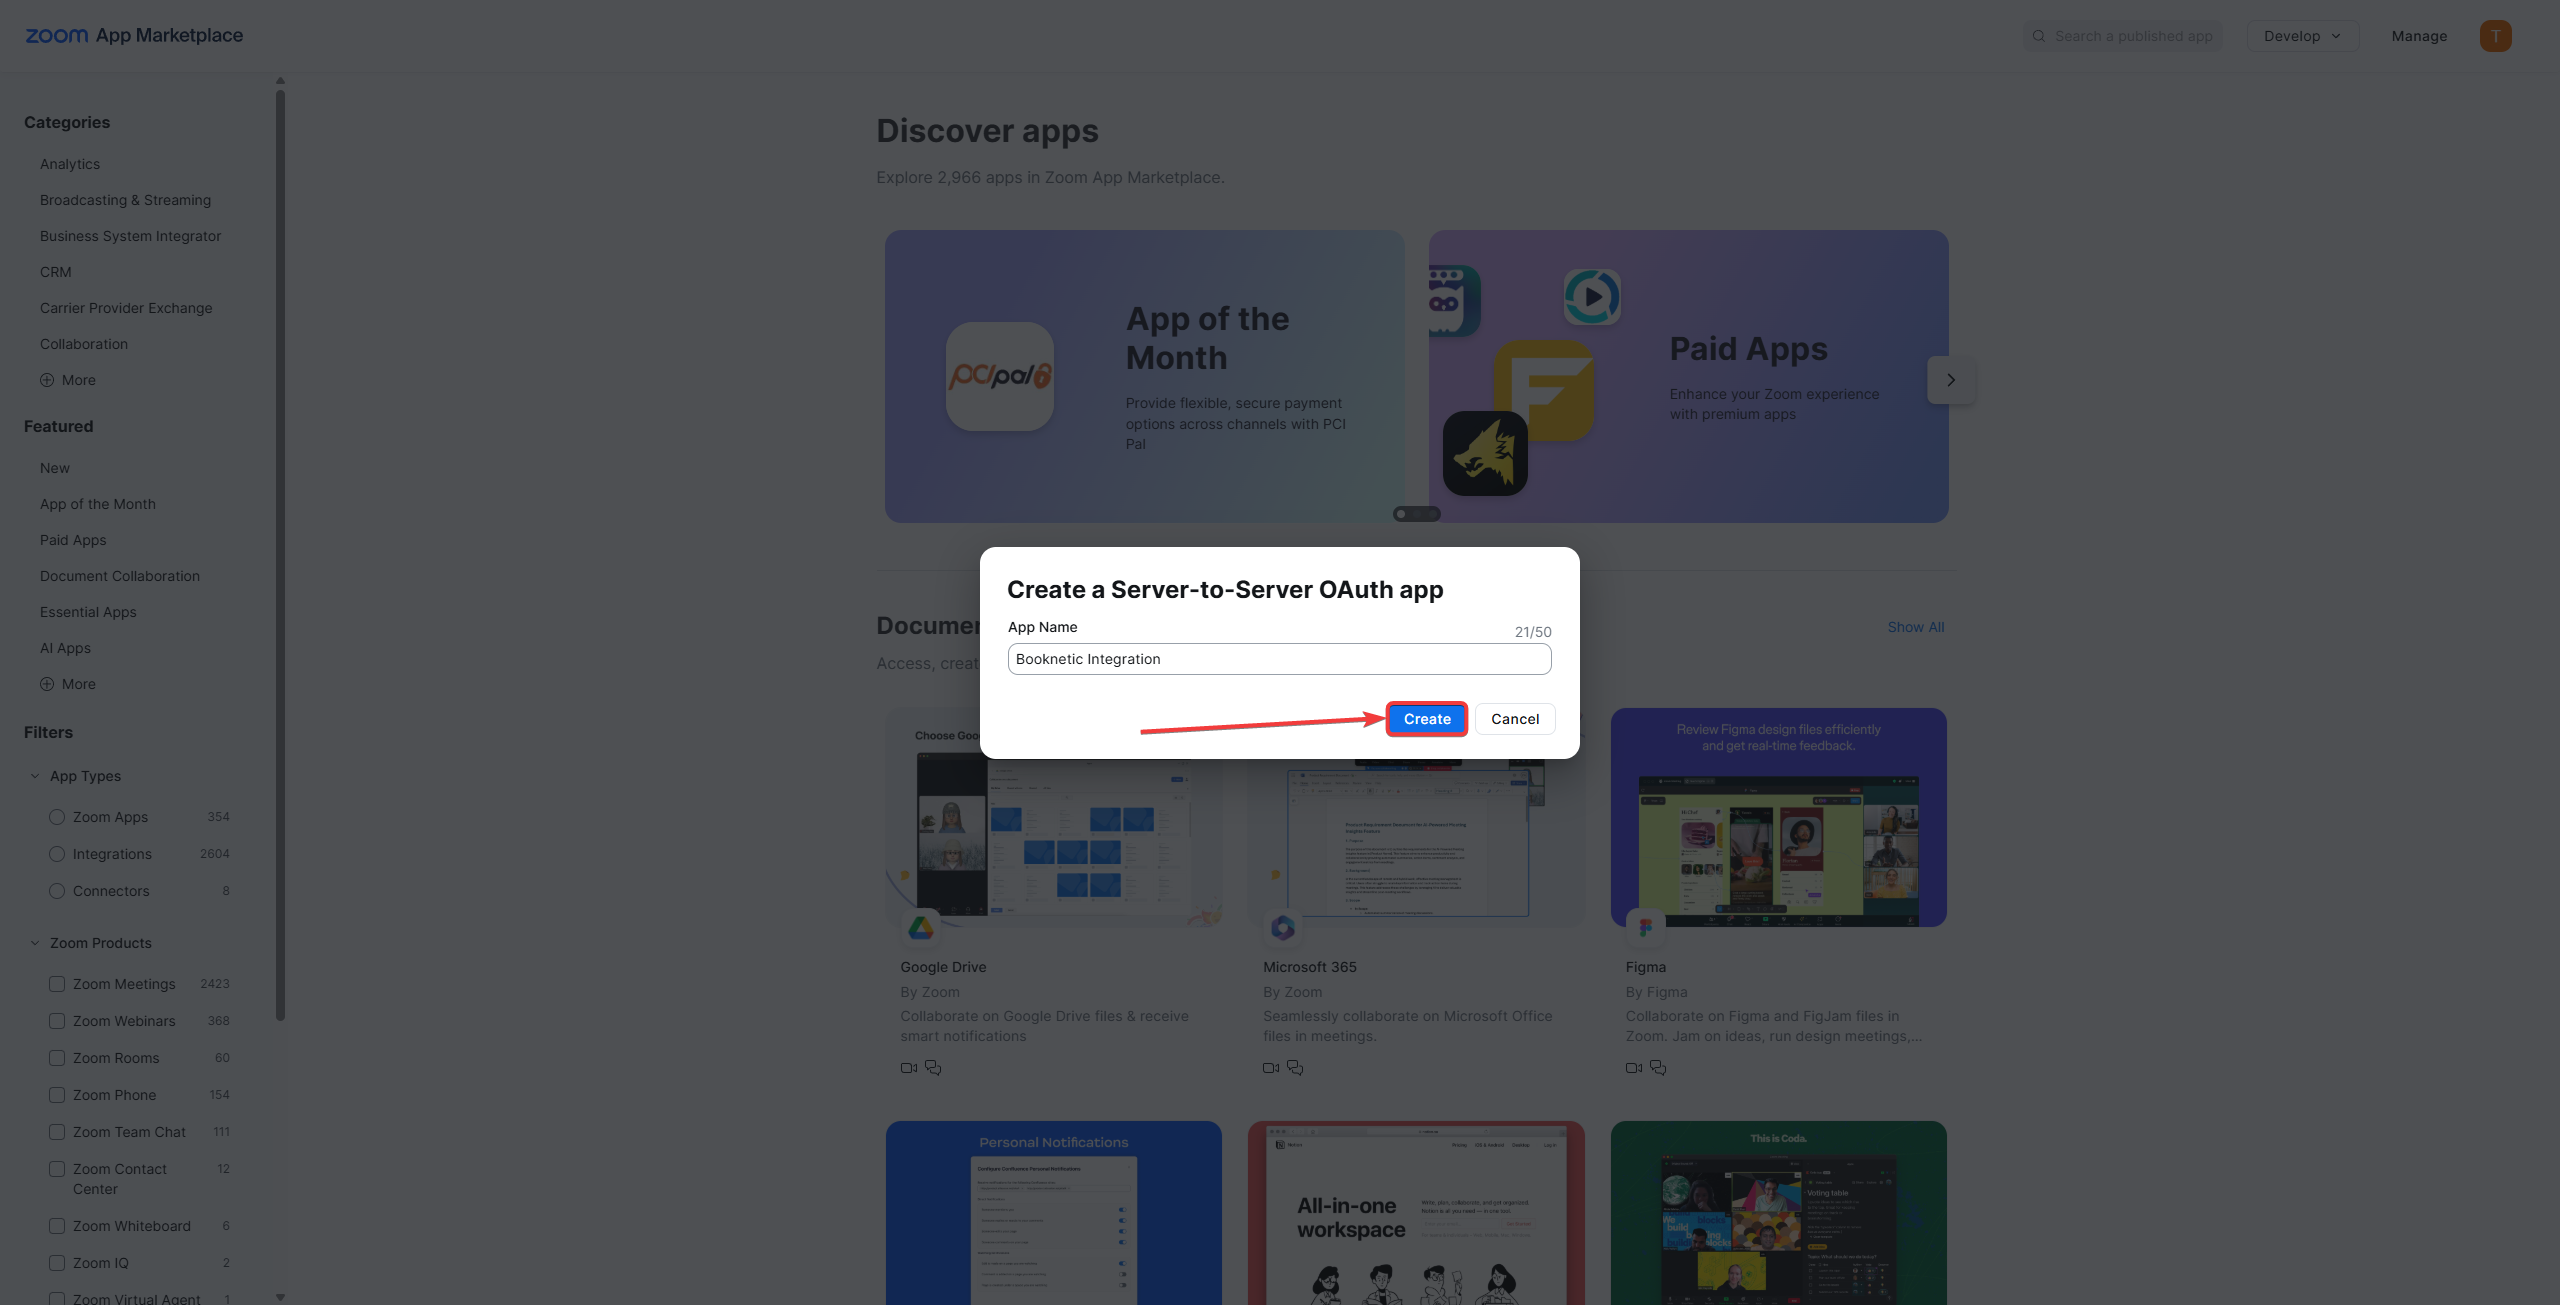Click the Manage link

(x=2419, y=36)
